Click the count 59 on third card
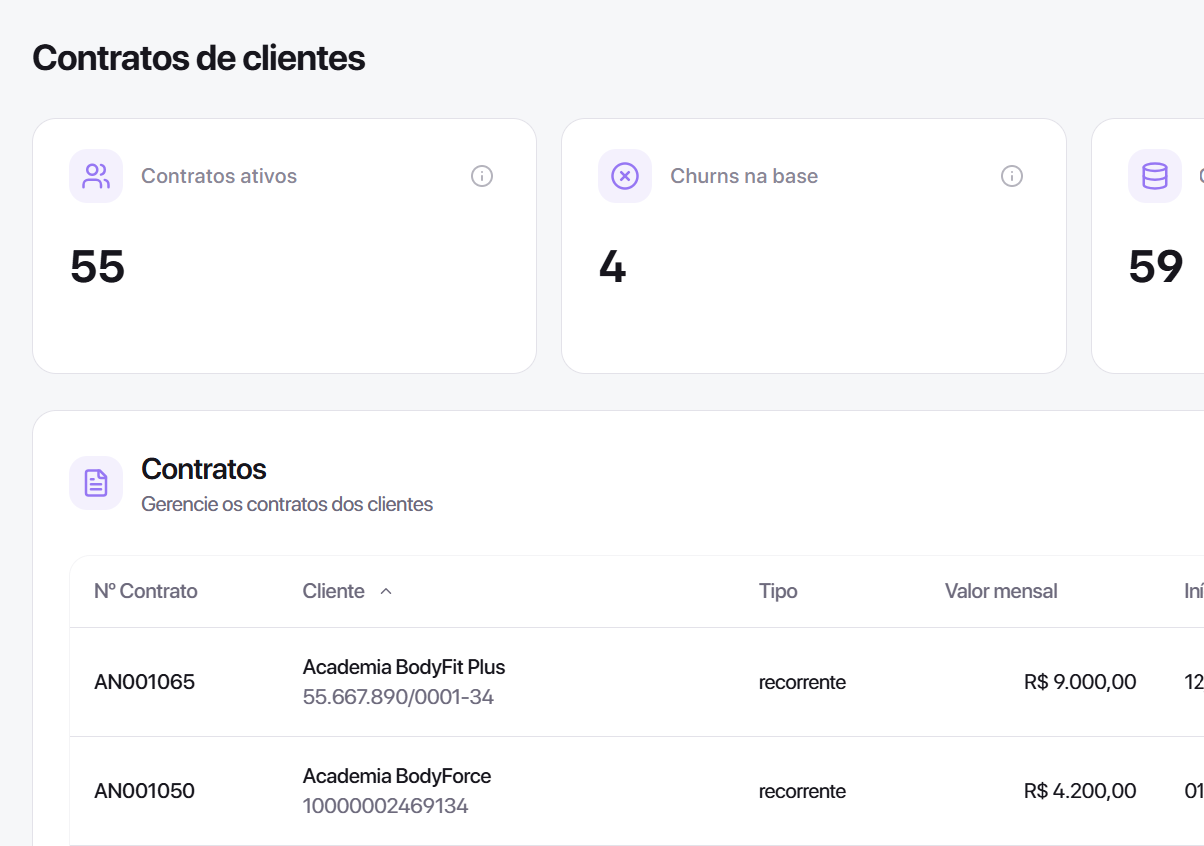The width and height of the screenshot is (1204, 846). point(1156,267)
